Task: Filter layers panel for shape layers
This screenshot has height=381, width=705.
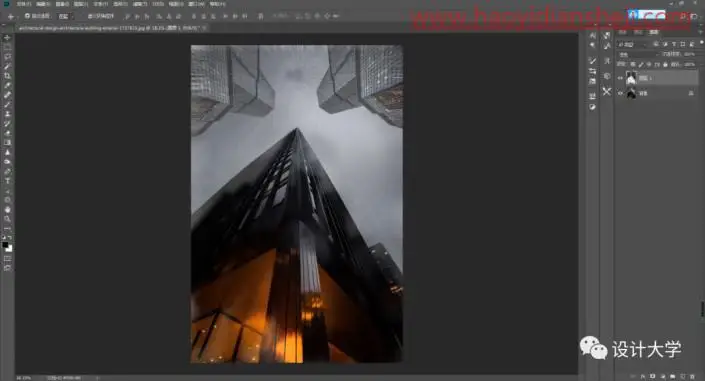Action: click(683, 44)
